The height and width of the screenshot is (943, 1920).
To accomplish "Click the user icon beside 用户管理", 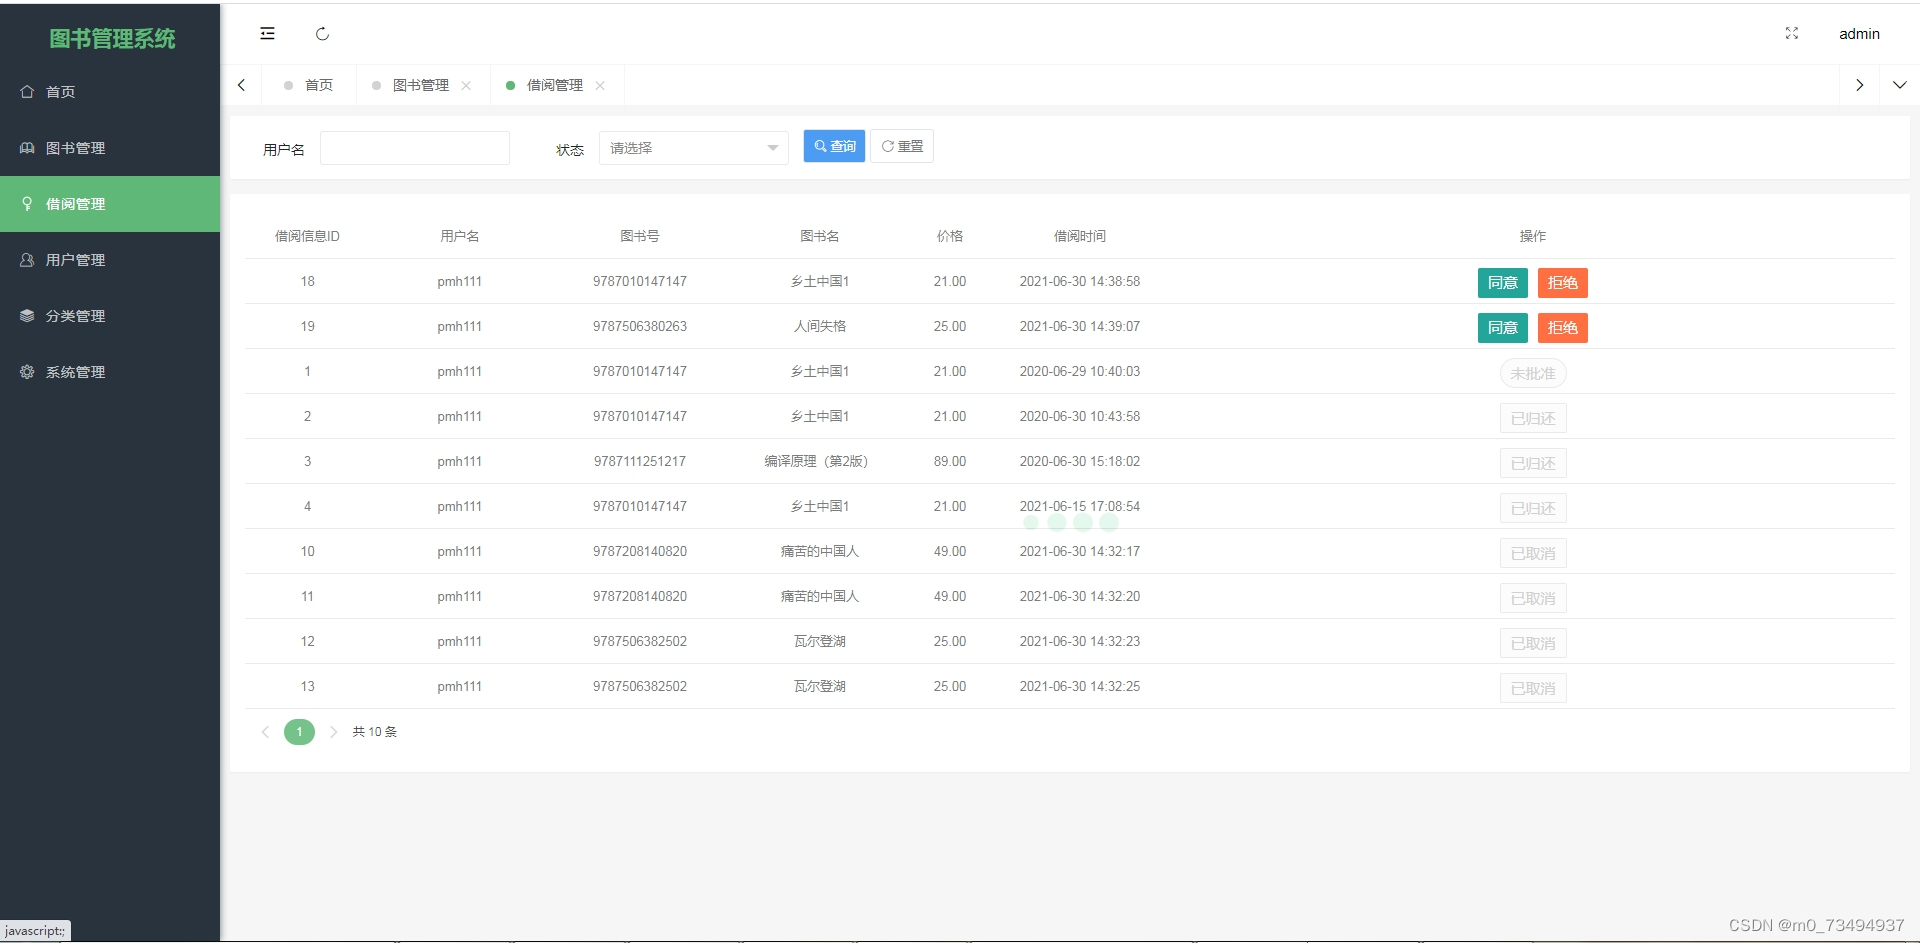I will point(27,259).
